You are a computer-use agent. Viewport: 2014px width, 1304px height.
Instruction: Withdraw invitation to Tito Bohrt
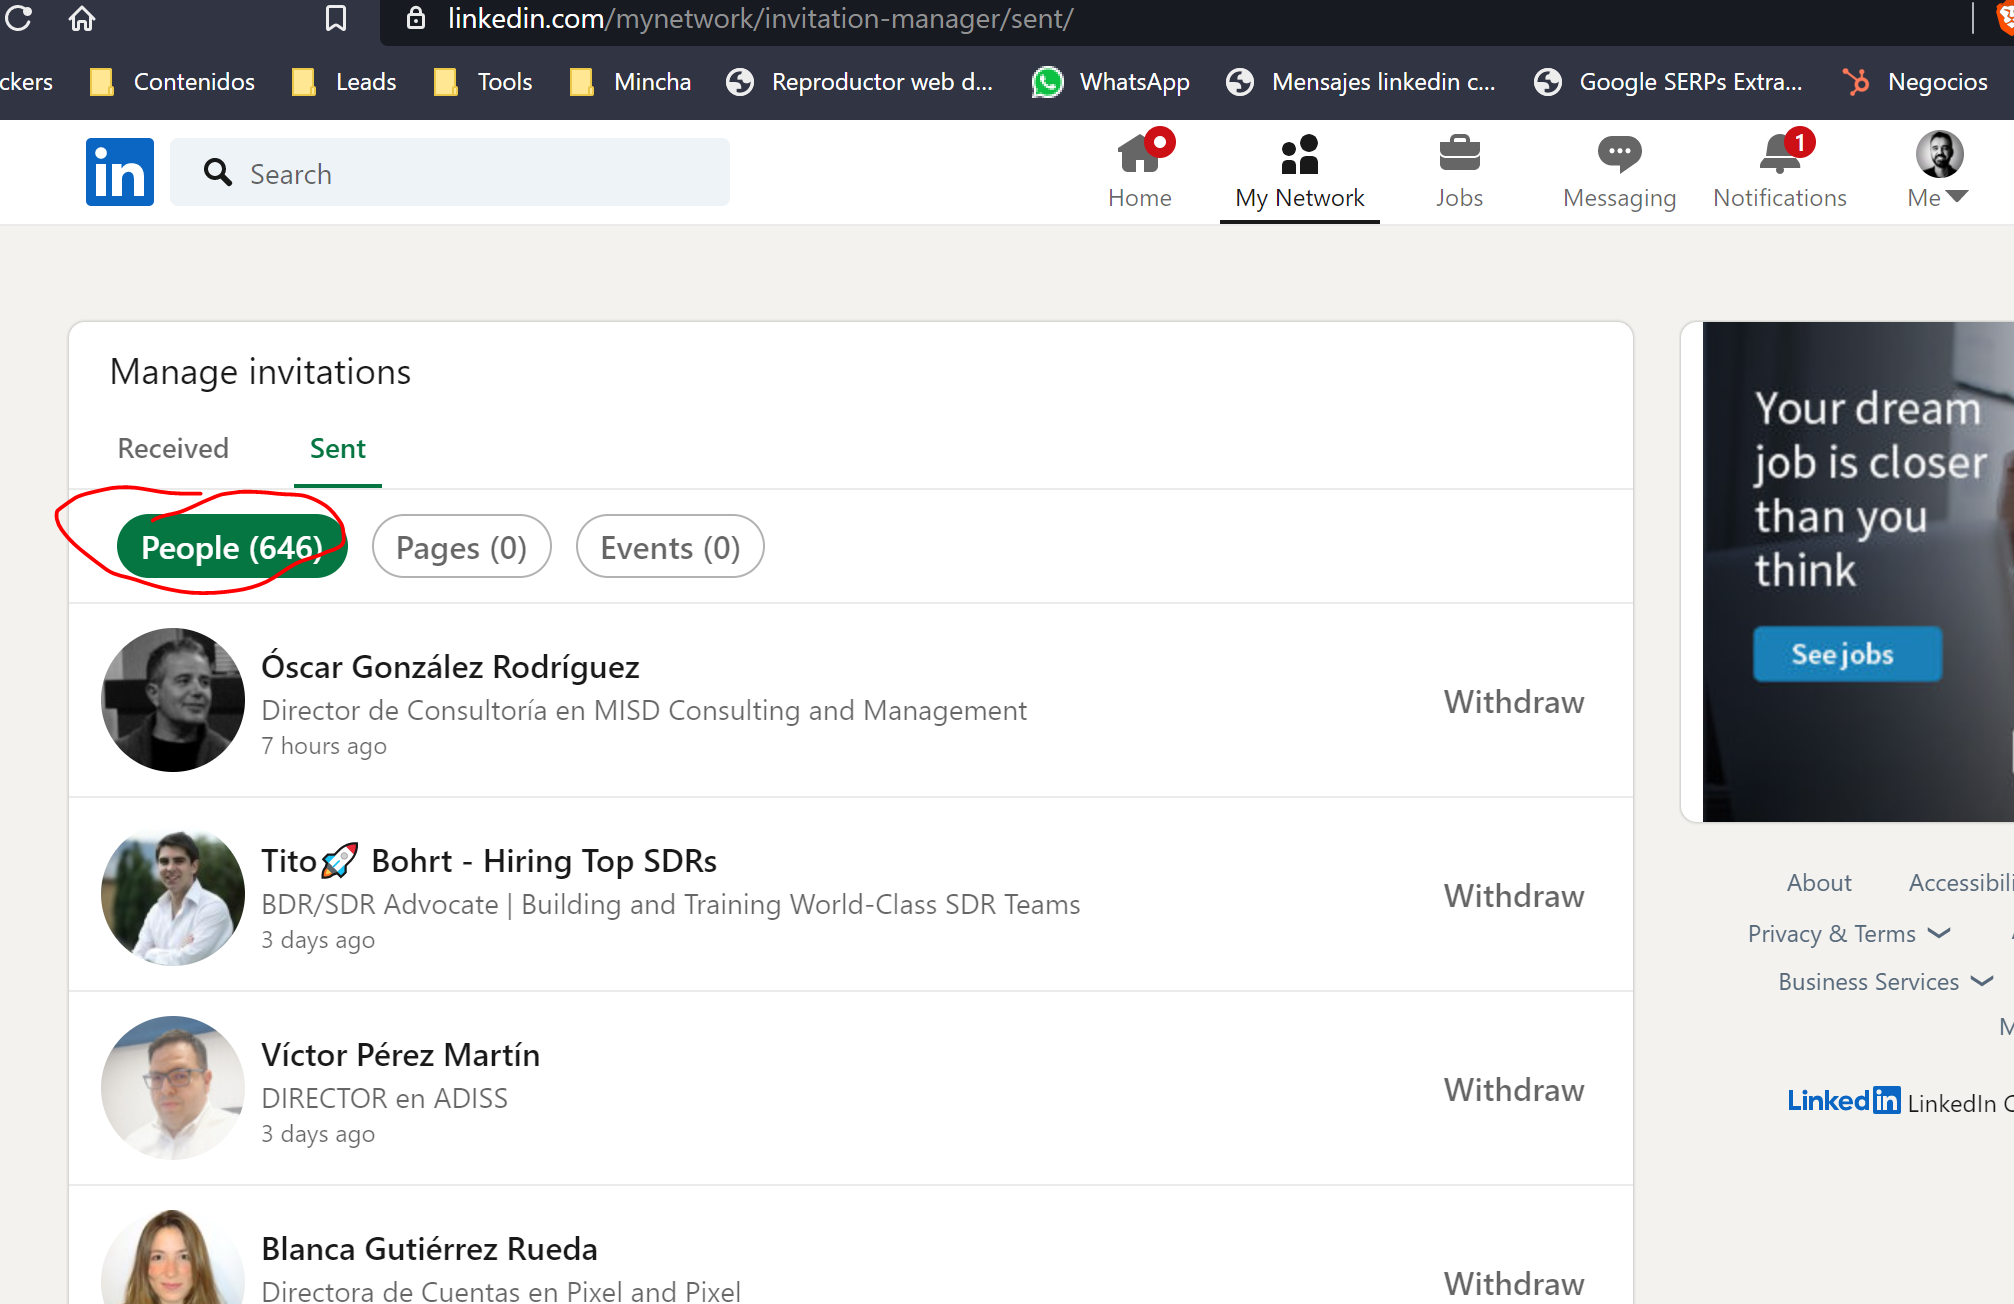point(1514,896)
